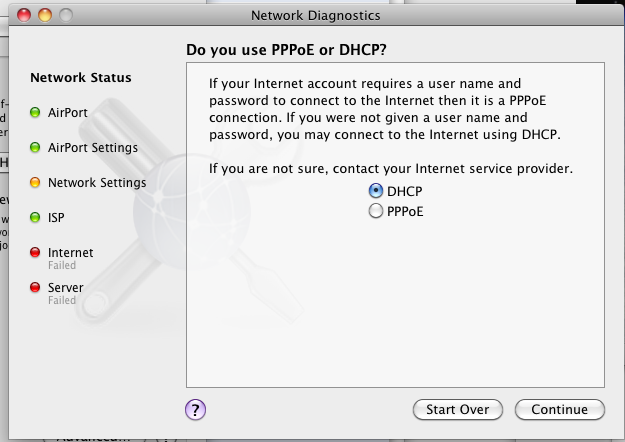Minimize the Network Diagnostics window
This screenshot has height=442, width=625.
(x=46, y=16)
